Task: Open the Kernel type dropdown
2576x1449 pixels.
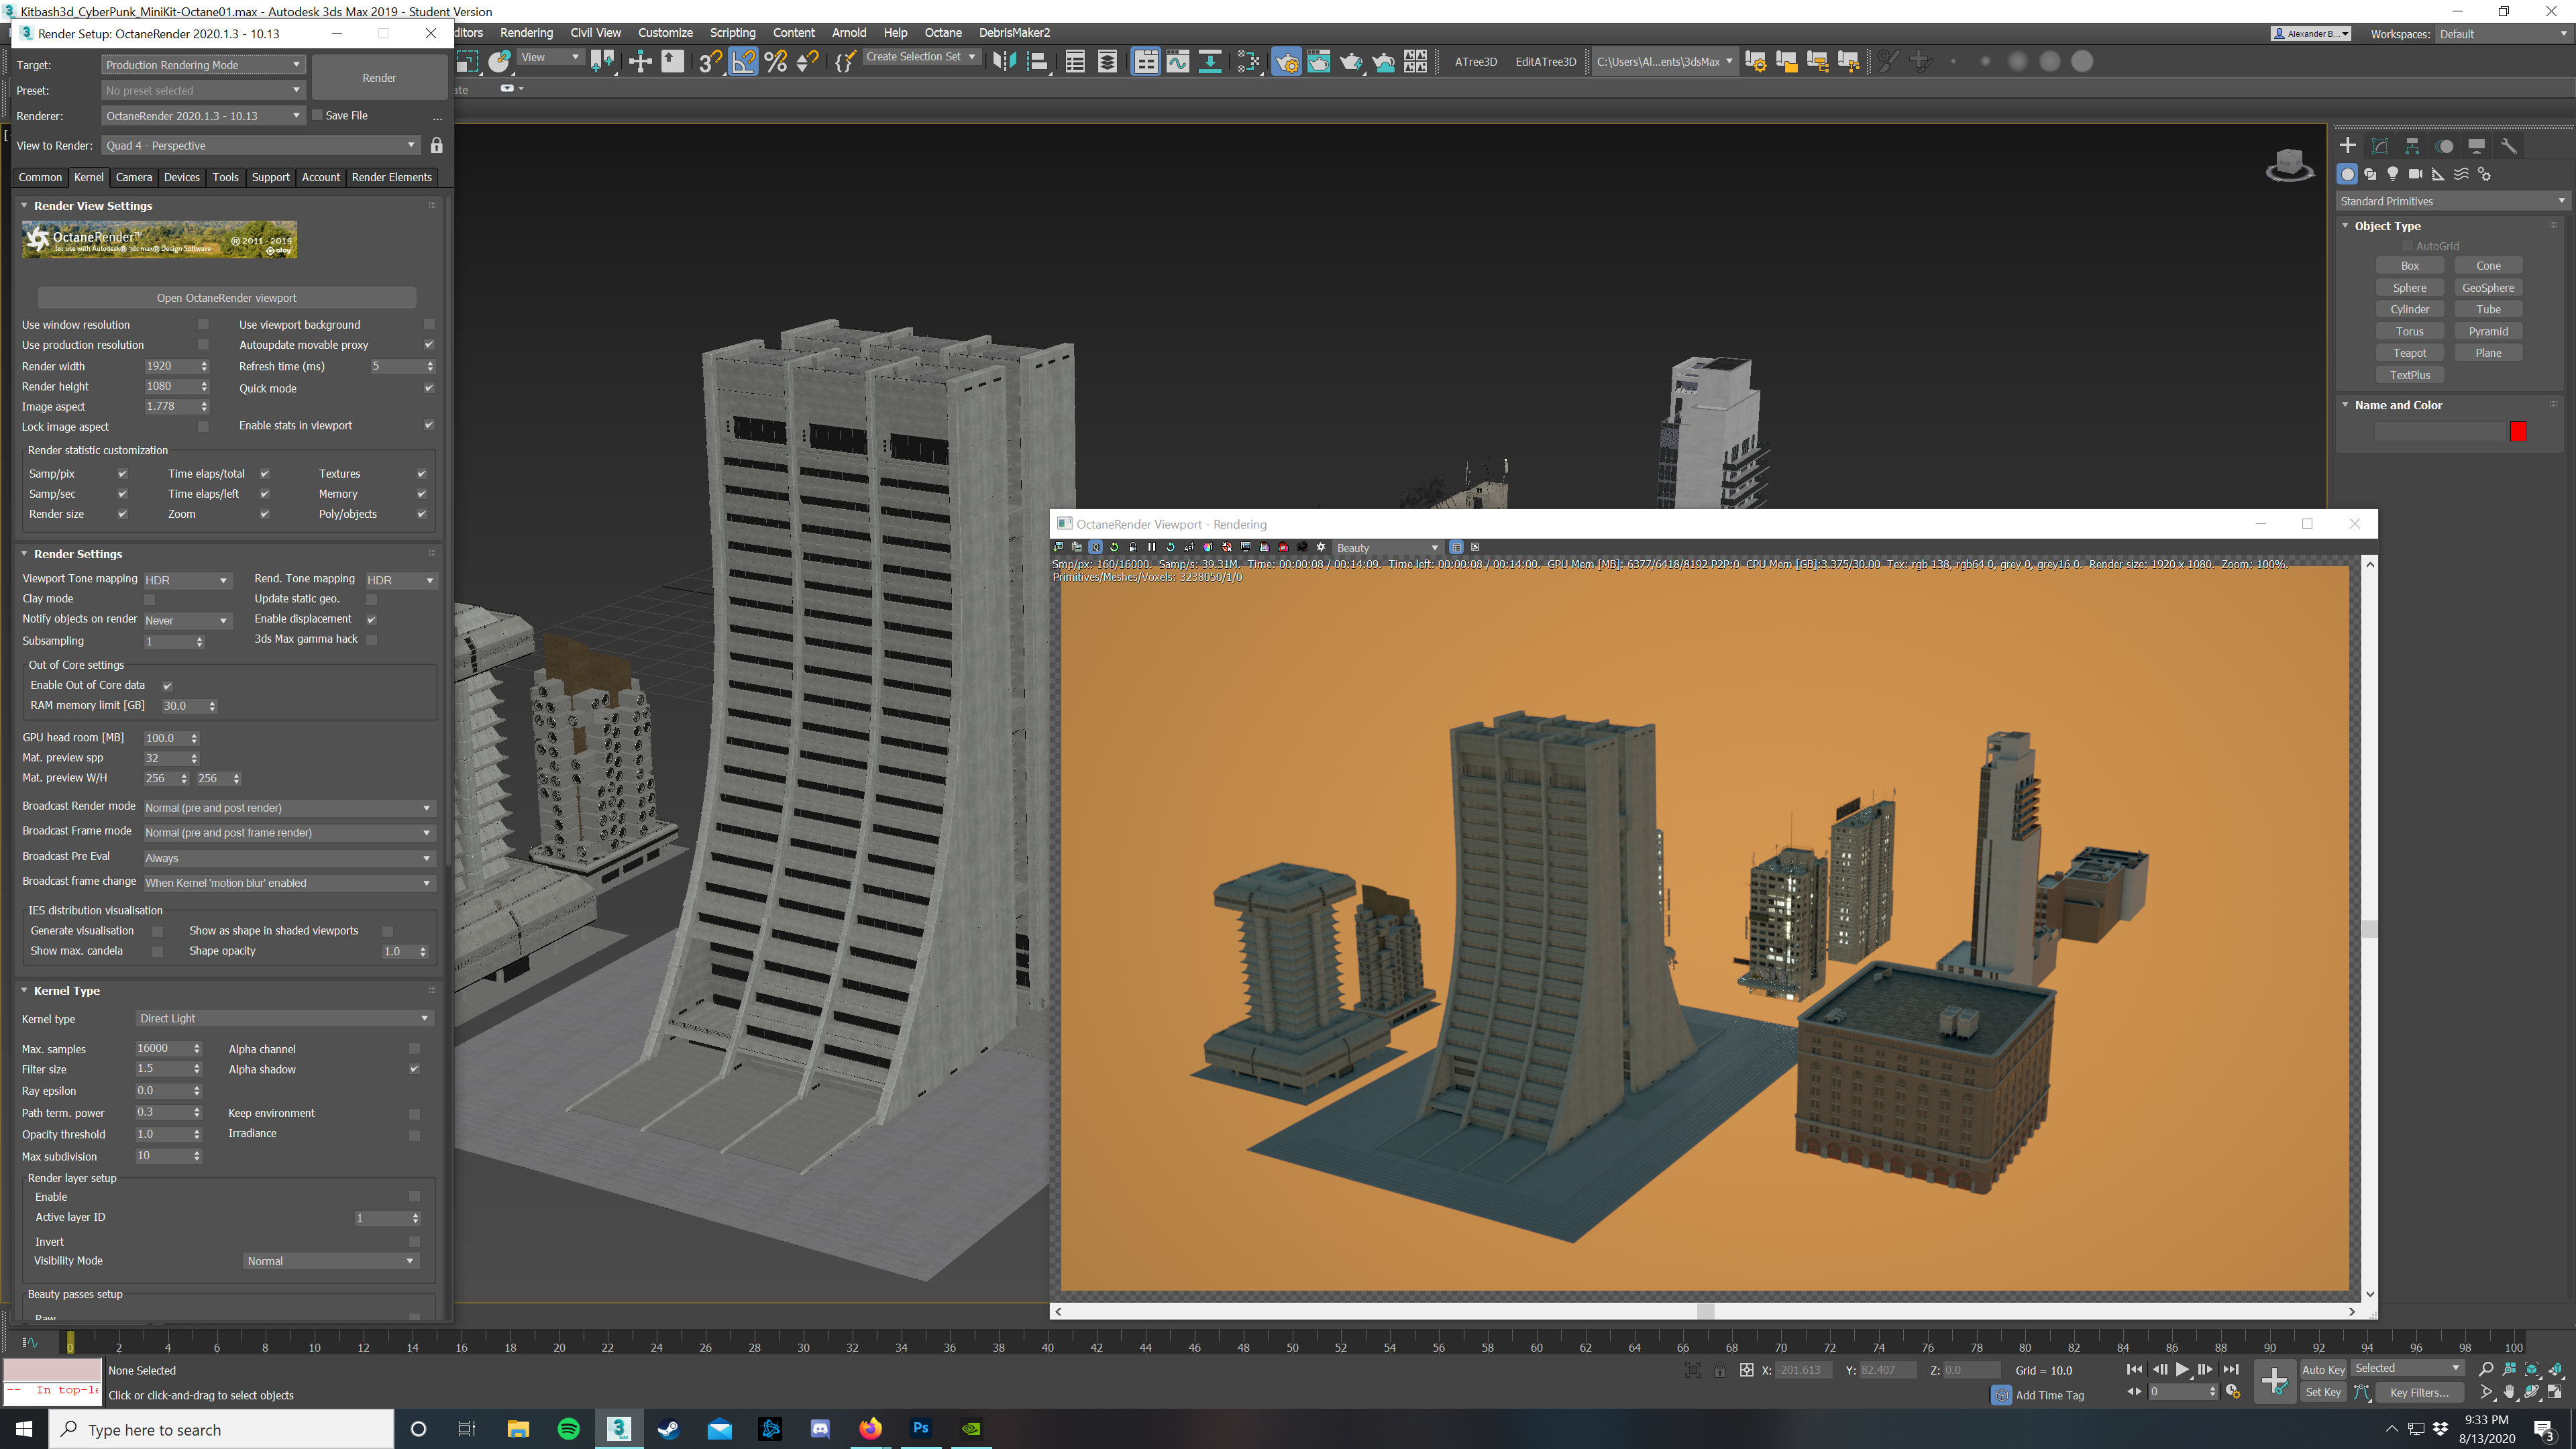Action: pos(283,1018)
